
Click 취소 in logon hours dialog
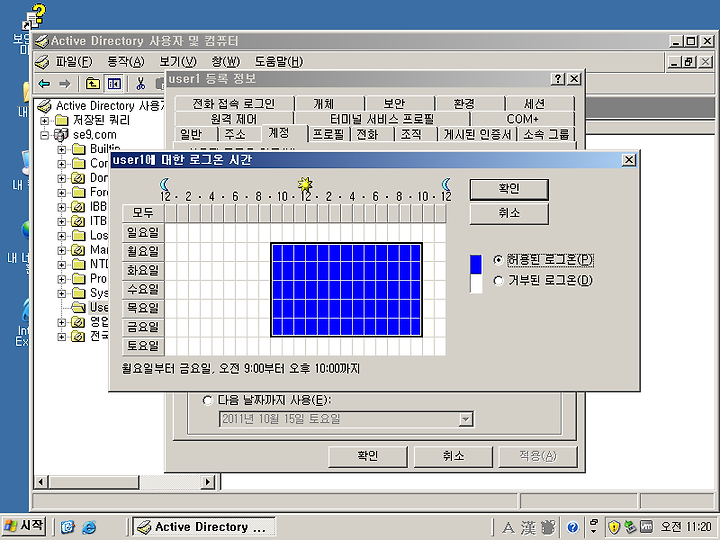(x=509, y=214)
